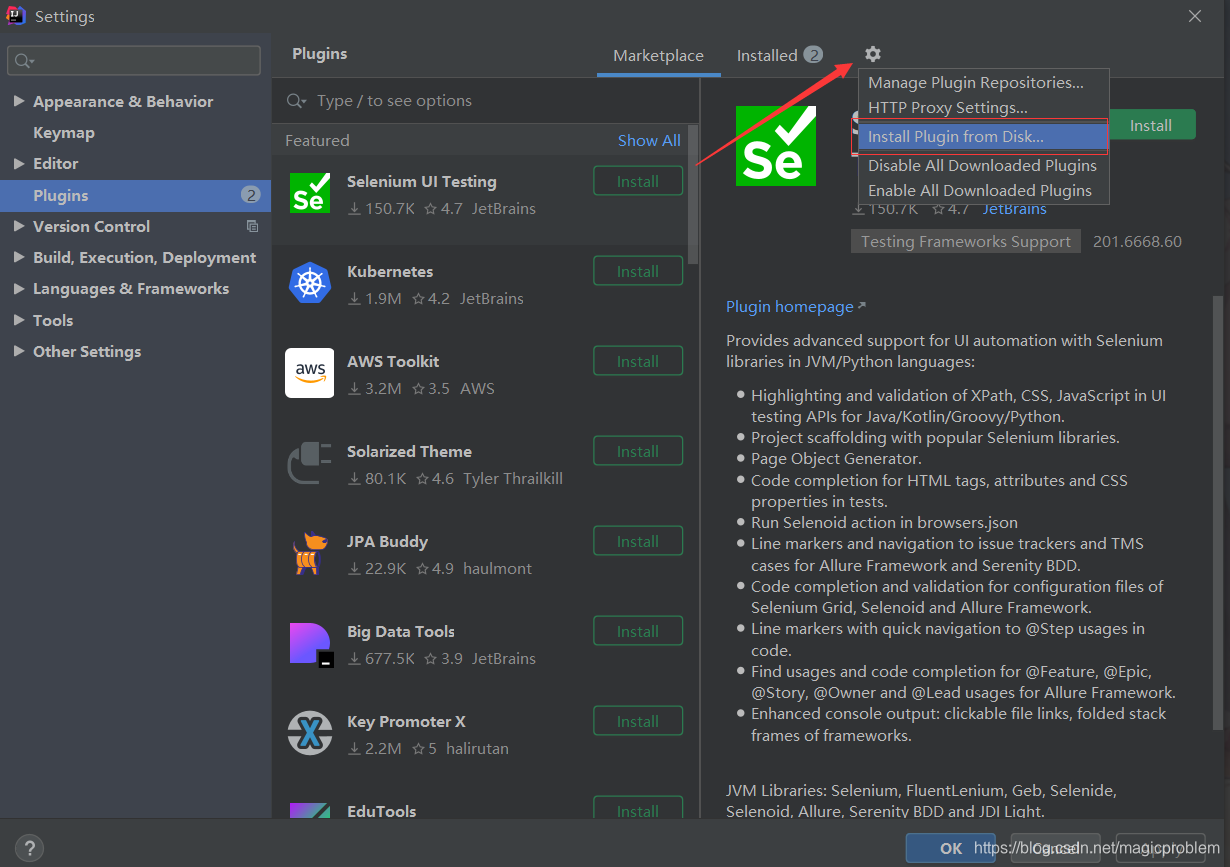Expand Version Control settings node

19,227
